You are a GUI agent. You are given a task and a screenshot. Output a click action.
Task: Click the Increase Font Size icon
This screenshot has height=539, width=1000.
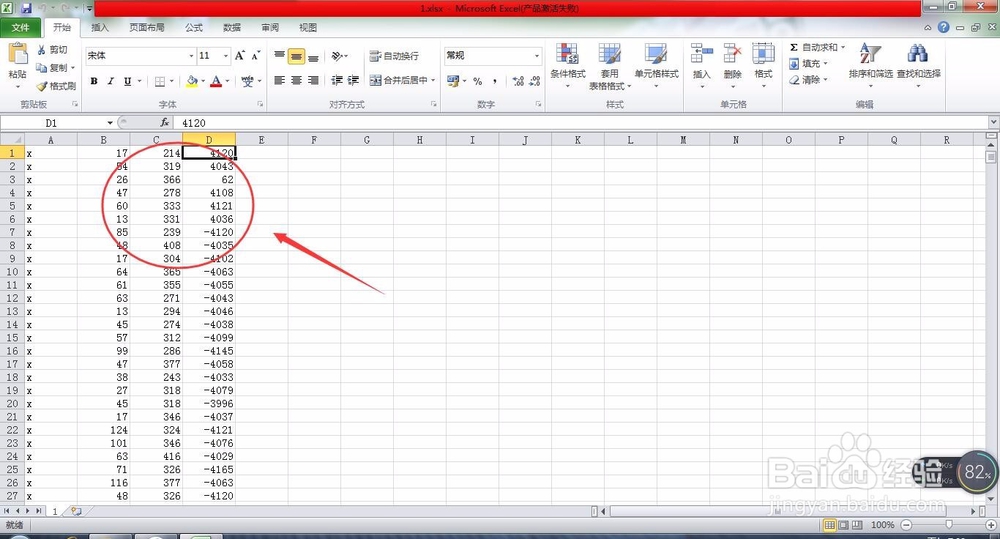click(240, 55)
